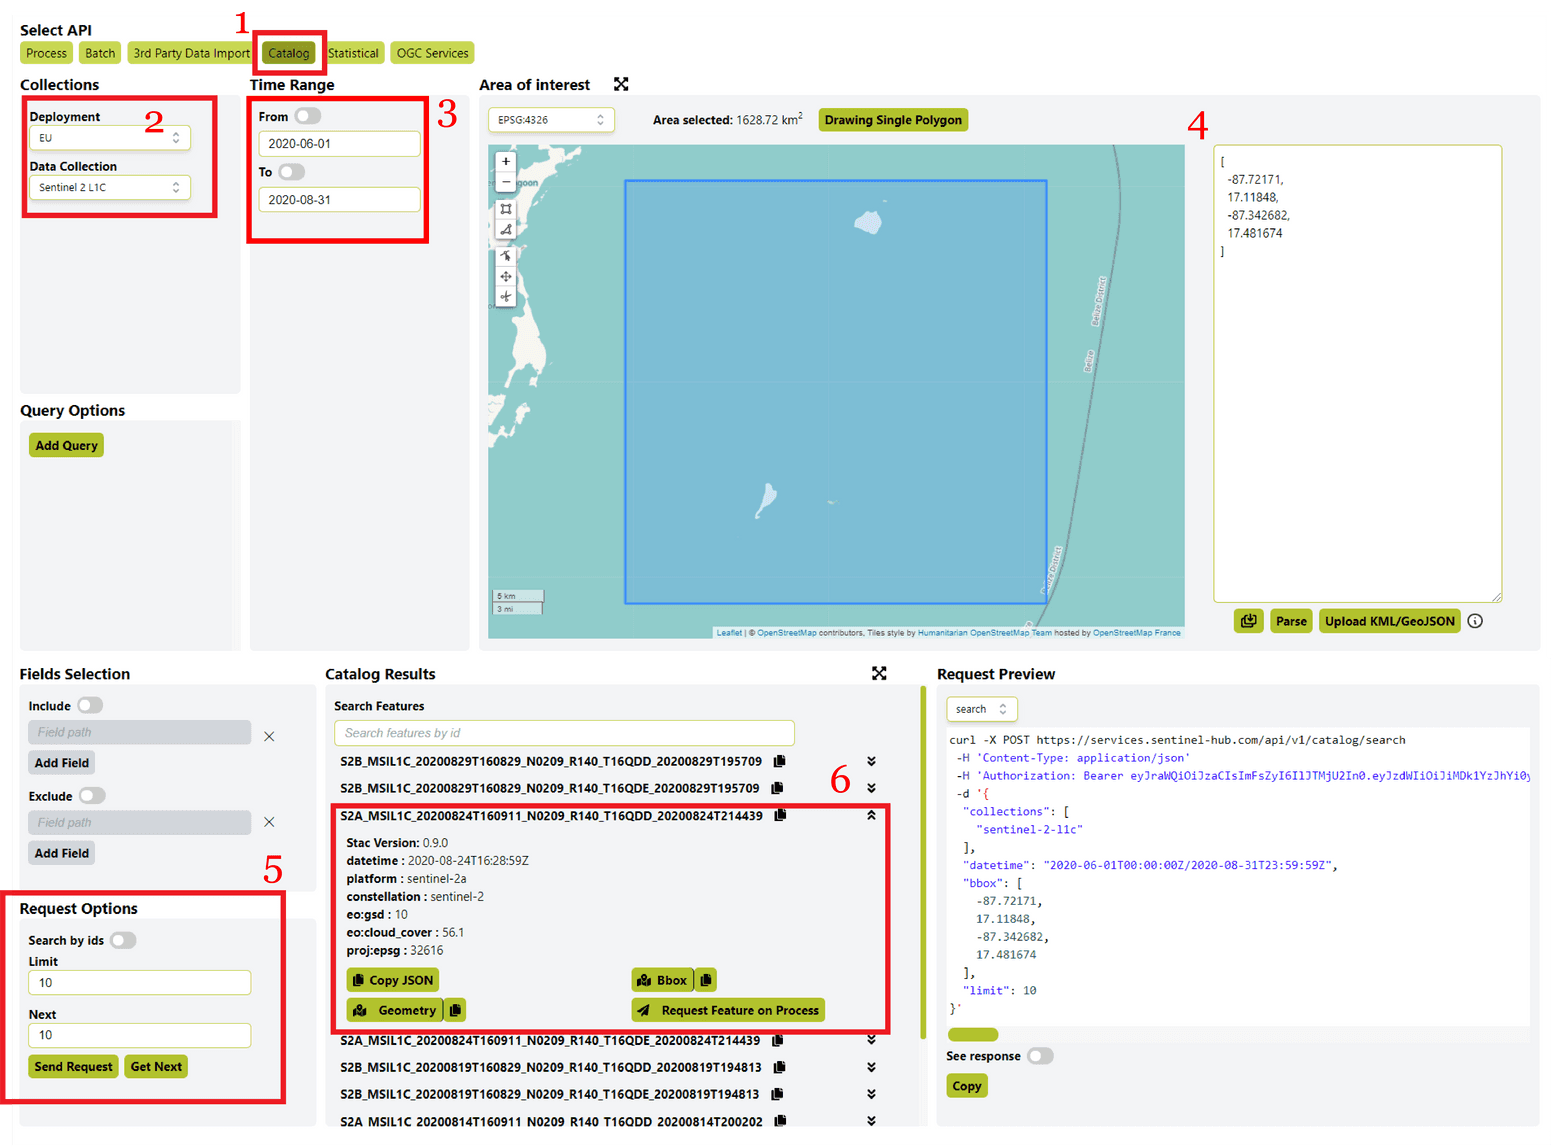This screenshot has width=1553, height=1147.
Task: Switch to the OGC Services tab
Action: [x=432, y=53]
